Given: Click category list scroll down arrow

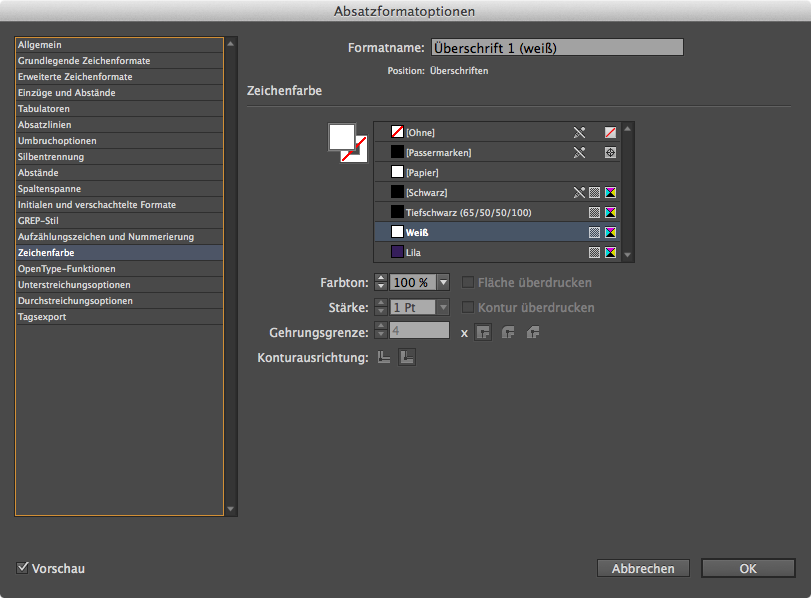Looking at the screenshot, I should click(x=231, y=509).
